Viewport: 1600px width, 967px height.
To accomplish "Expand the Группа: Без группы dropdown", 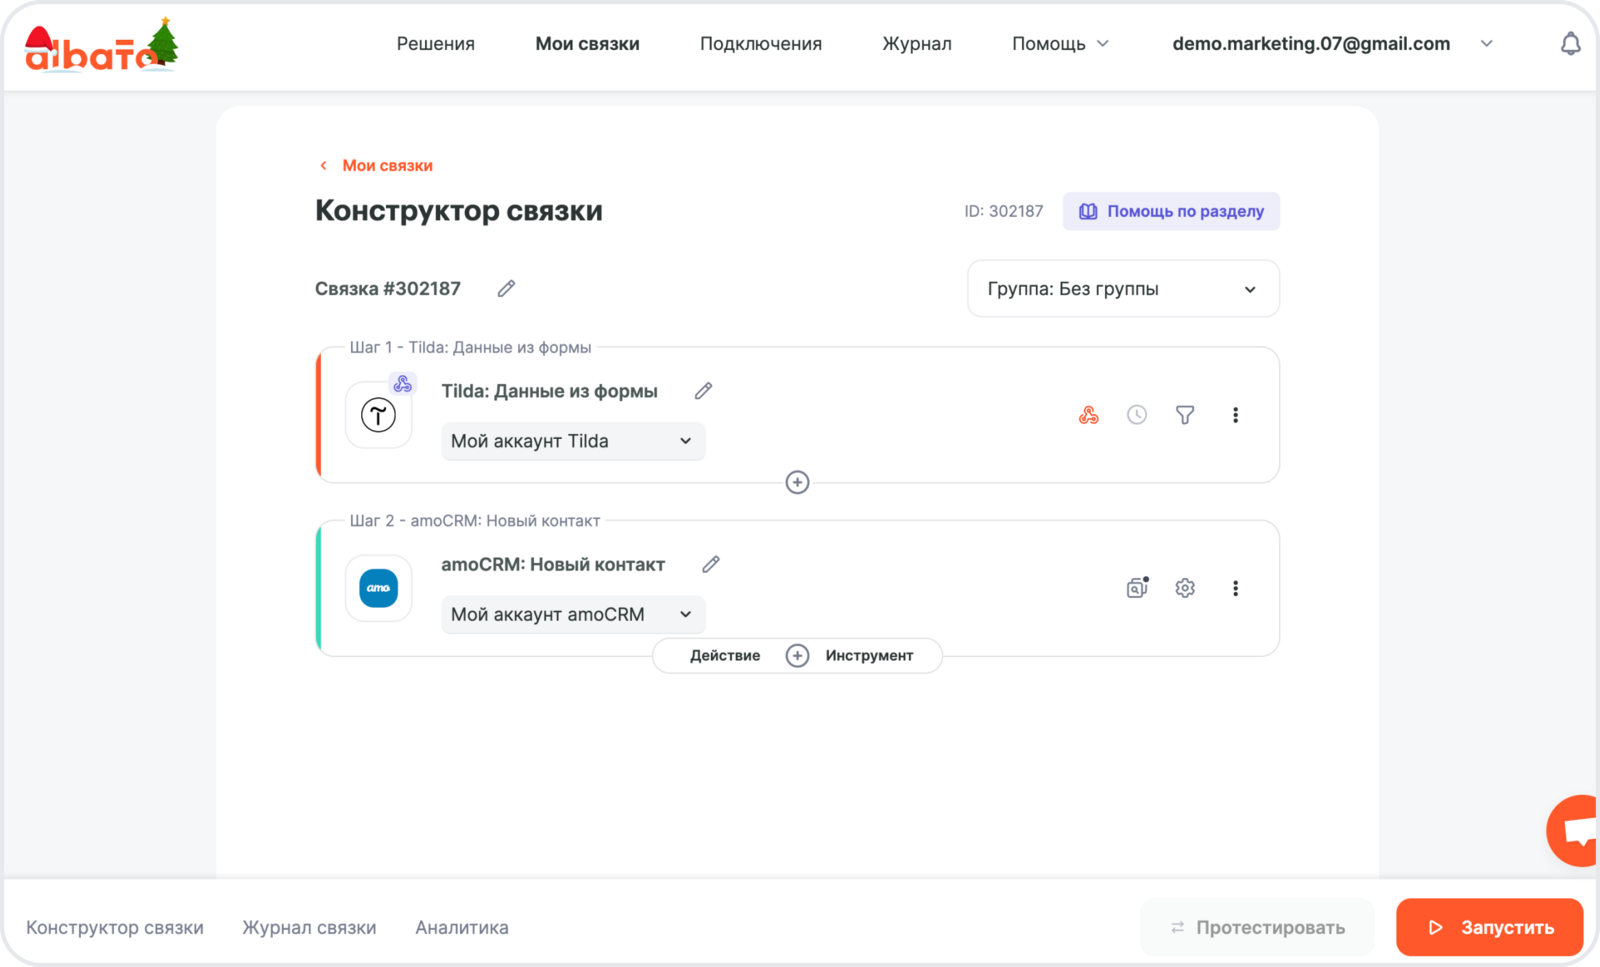I will (1123, 289).
